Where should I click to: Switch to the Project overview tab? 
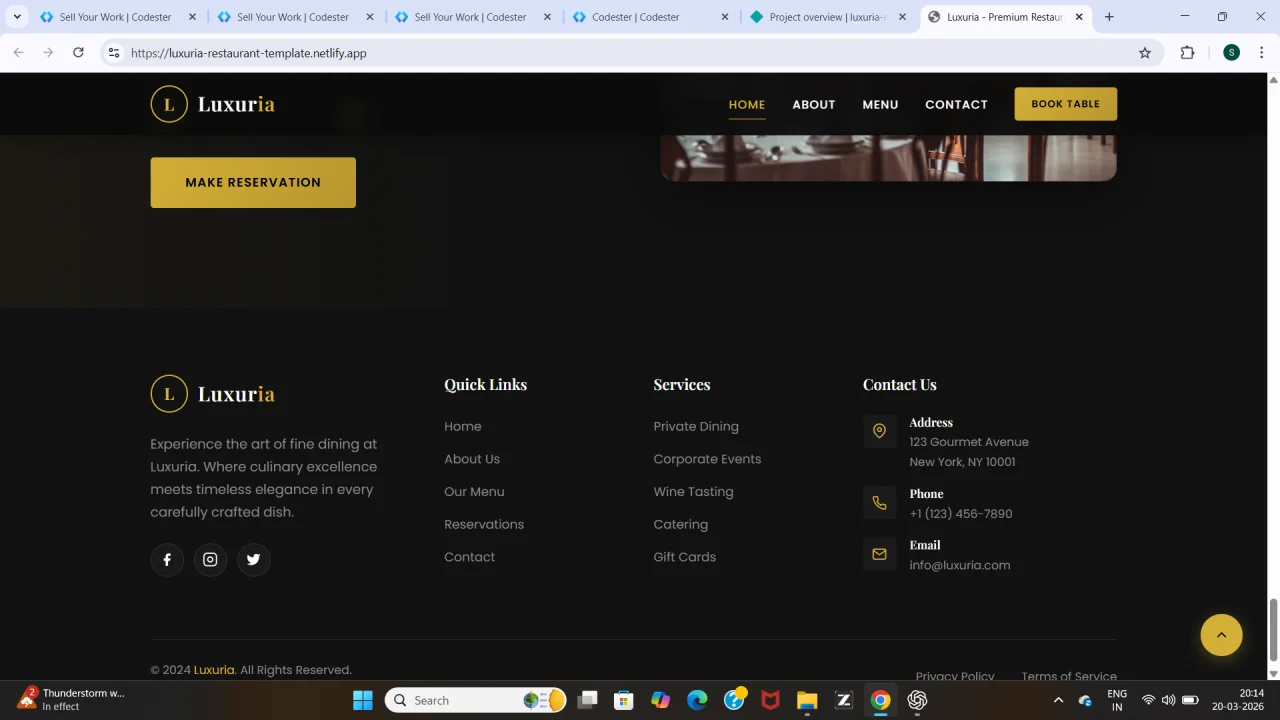tap(830, 17)
